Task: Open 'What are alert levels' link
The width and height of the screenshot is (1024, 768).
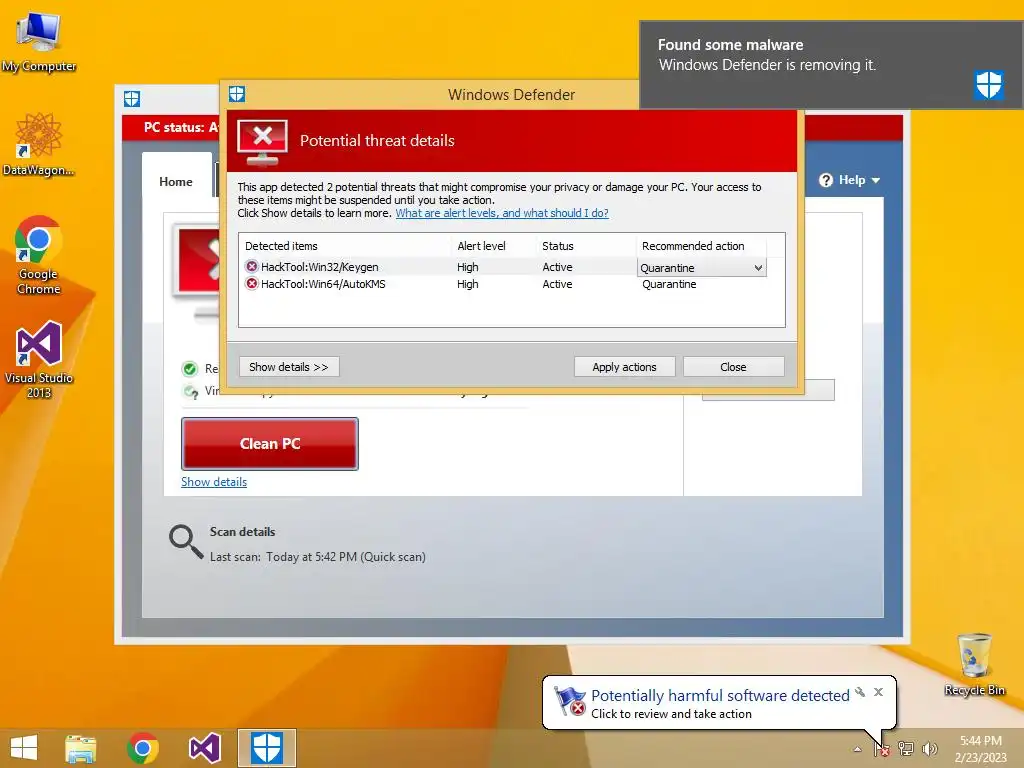Action: coord(502,213)
